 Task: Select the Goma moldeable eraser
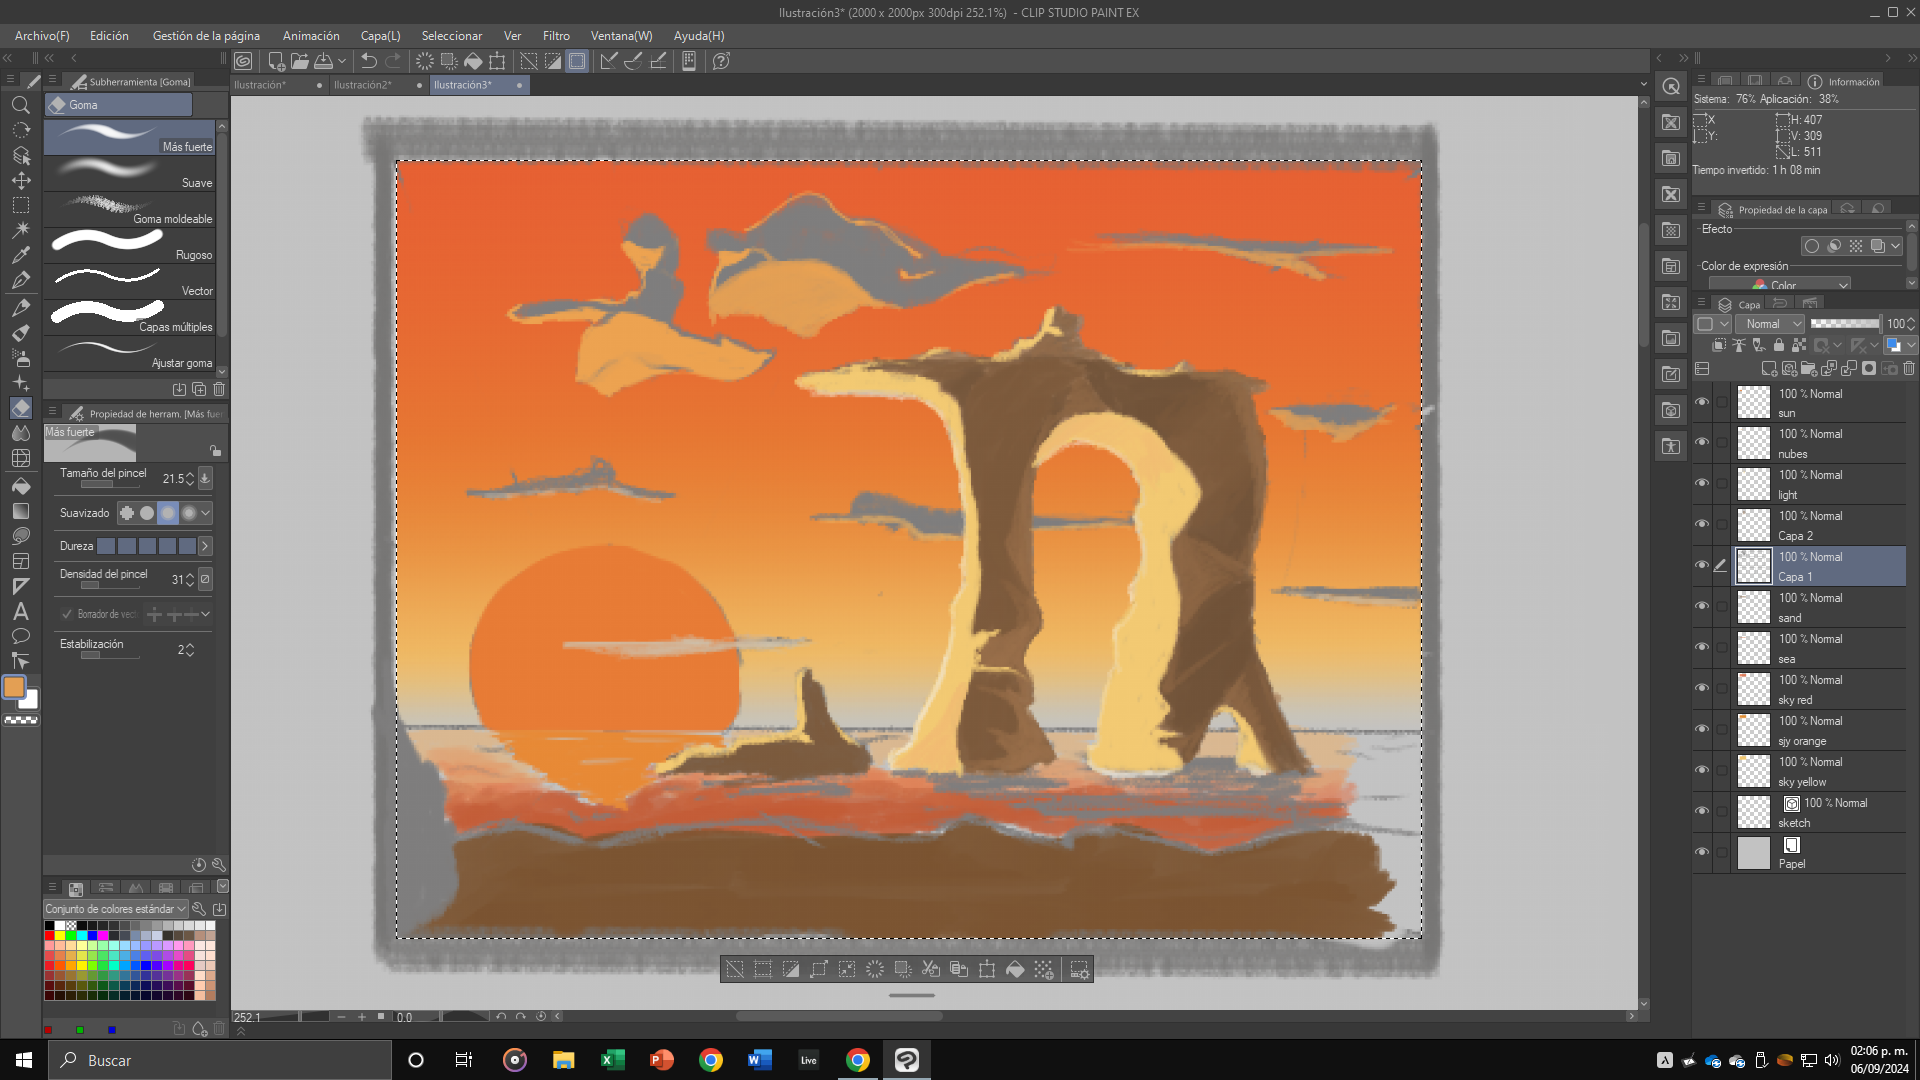click(x=130, y=210)
